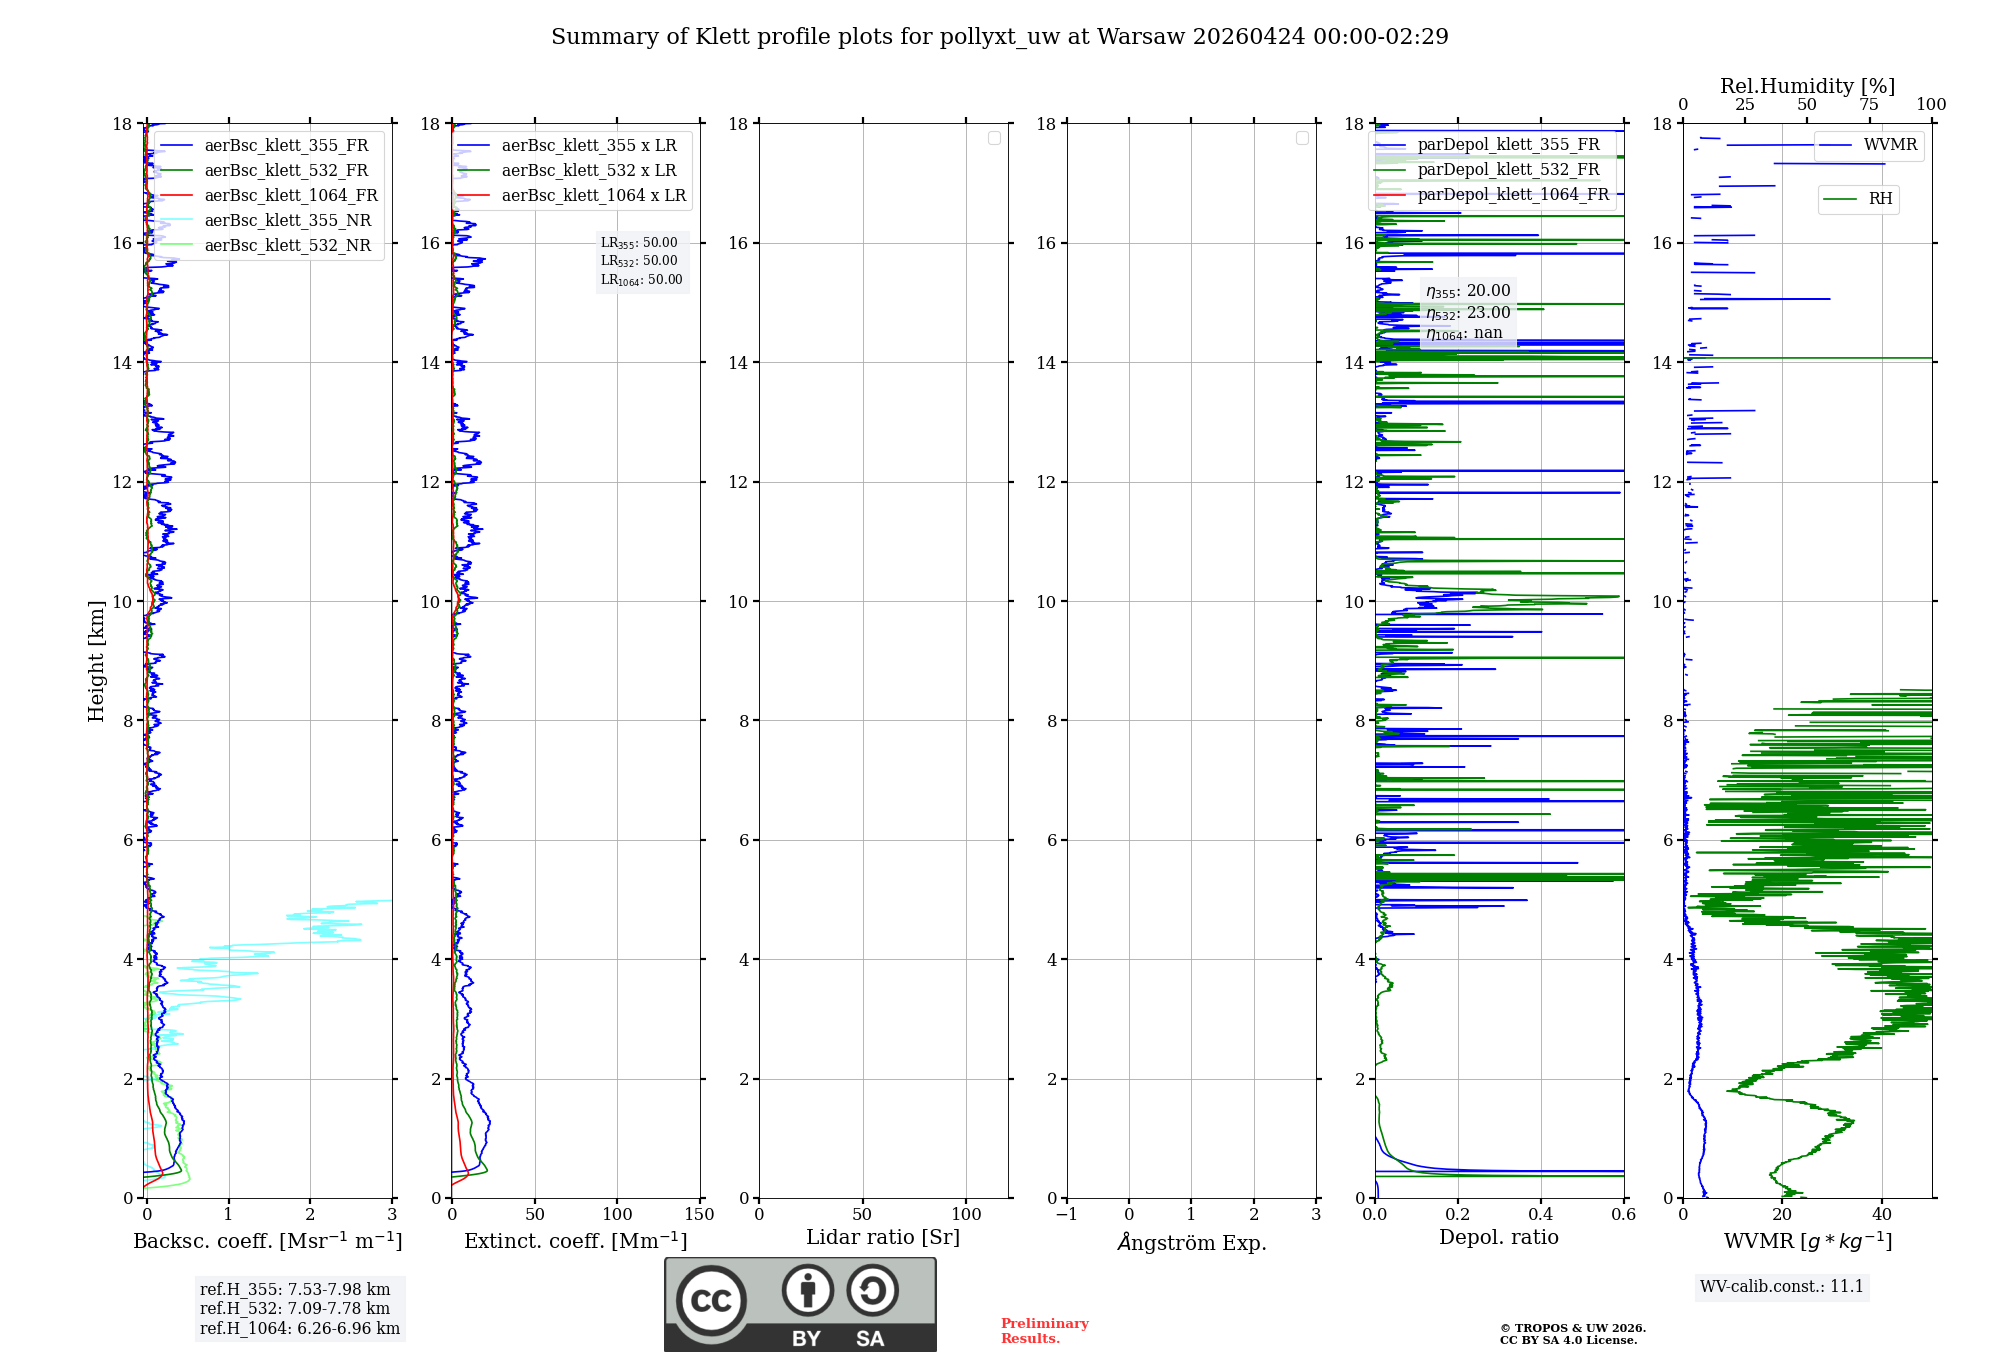Click the LR values annotation box
Image resolution: width=2000 pixels, height=1360 pixels.
pos(641,261)
